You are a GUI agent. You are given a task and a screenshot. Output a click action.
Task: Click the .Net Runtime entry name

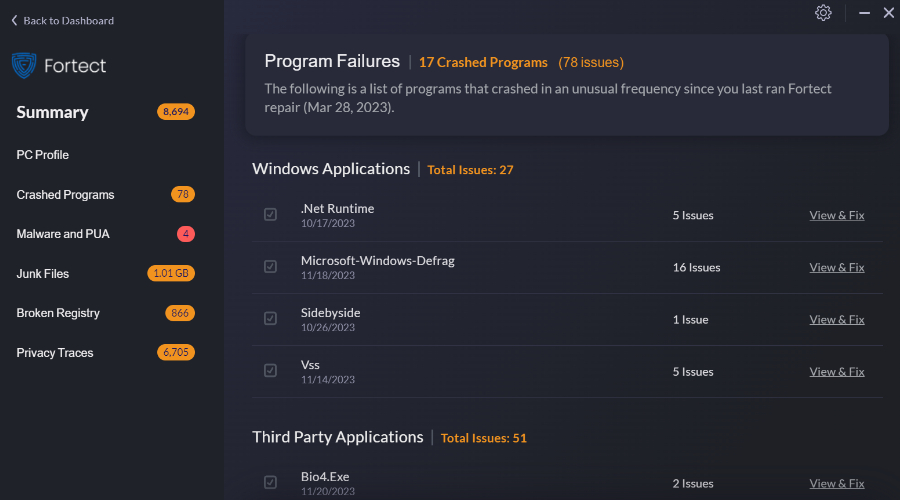tap(338, 209)
